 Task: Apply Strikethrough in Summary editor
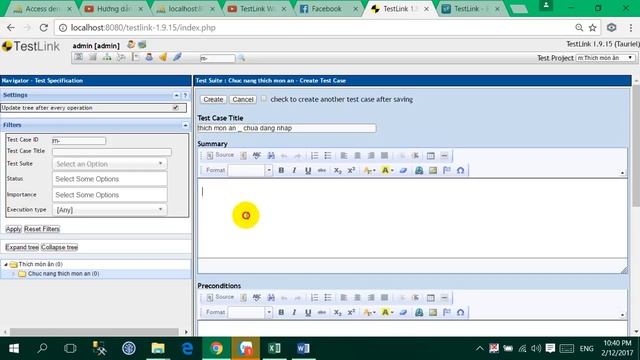pyautogui.click(x=322, y=170)
